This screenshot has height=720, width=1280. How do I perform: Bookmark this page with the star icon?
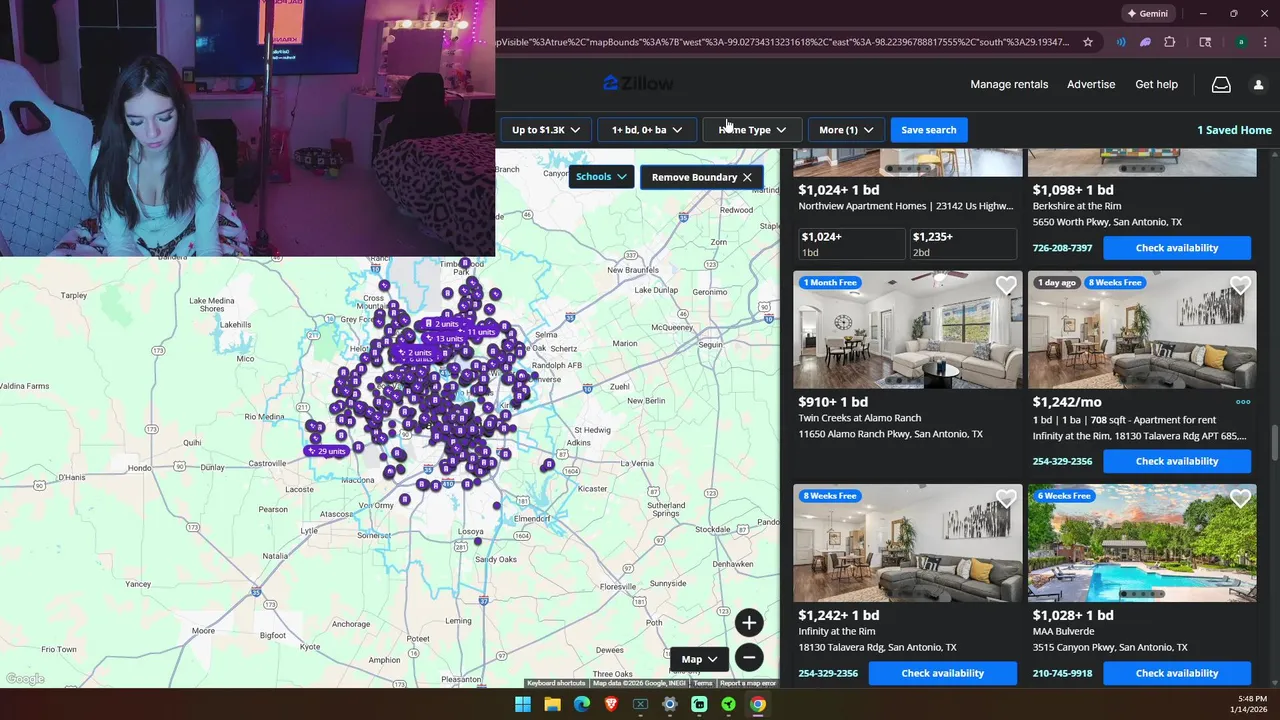click(x=1088, y=42)
